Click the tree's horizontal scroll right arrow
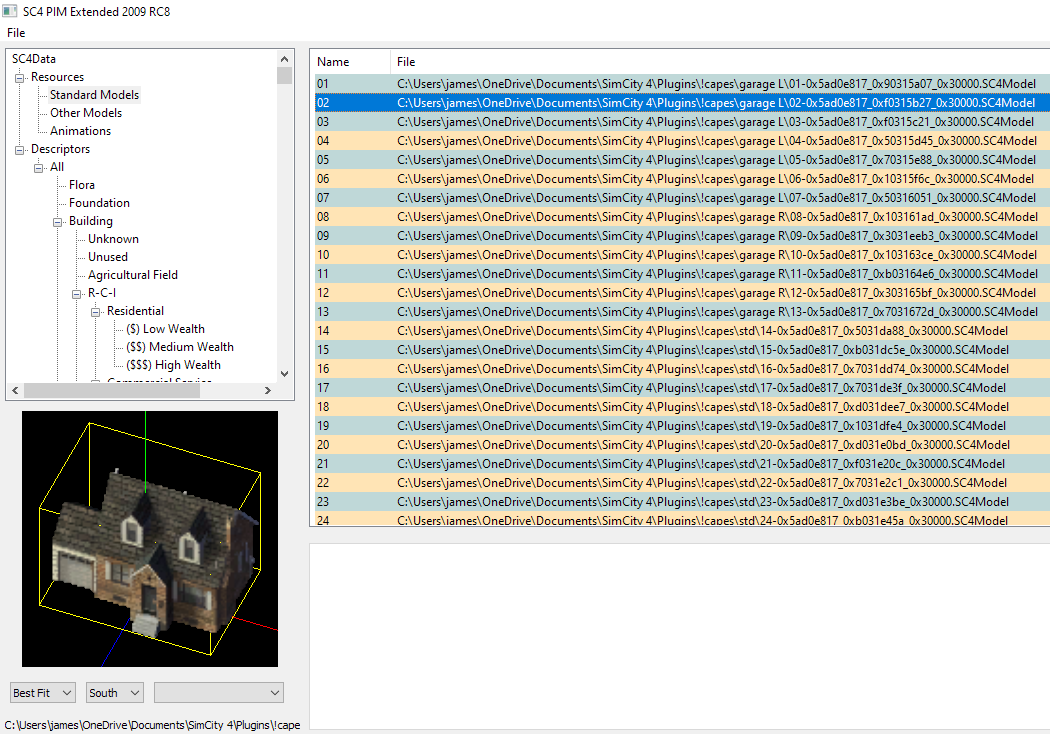Viewport: 1050px width, 734px height. point(268,390)
